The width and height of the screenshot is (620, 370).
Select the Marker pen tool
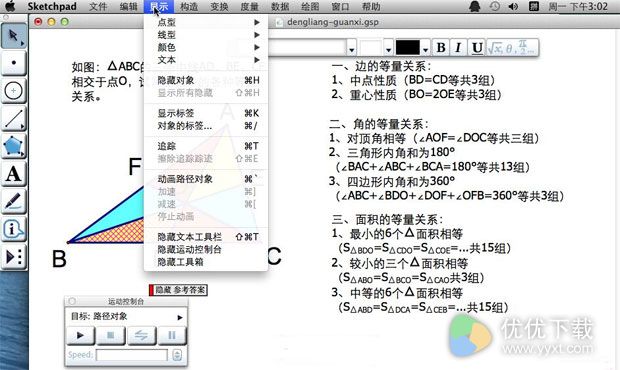tap(14, 201)
